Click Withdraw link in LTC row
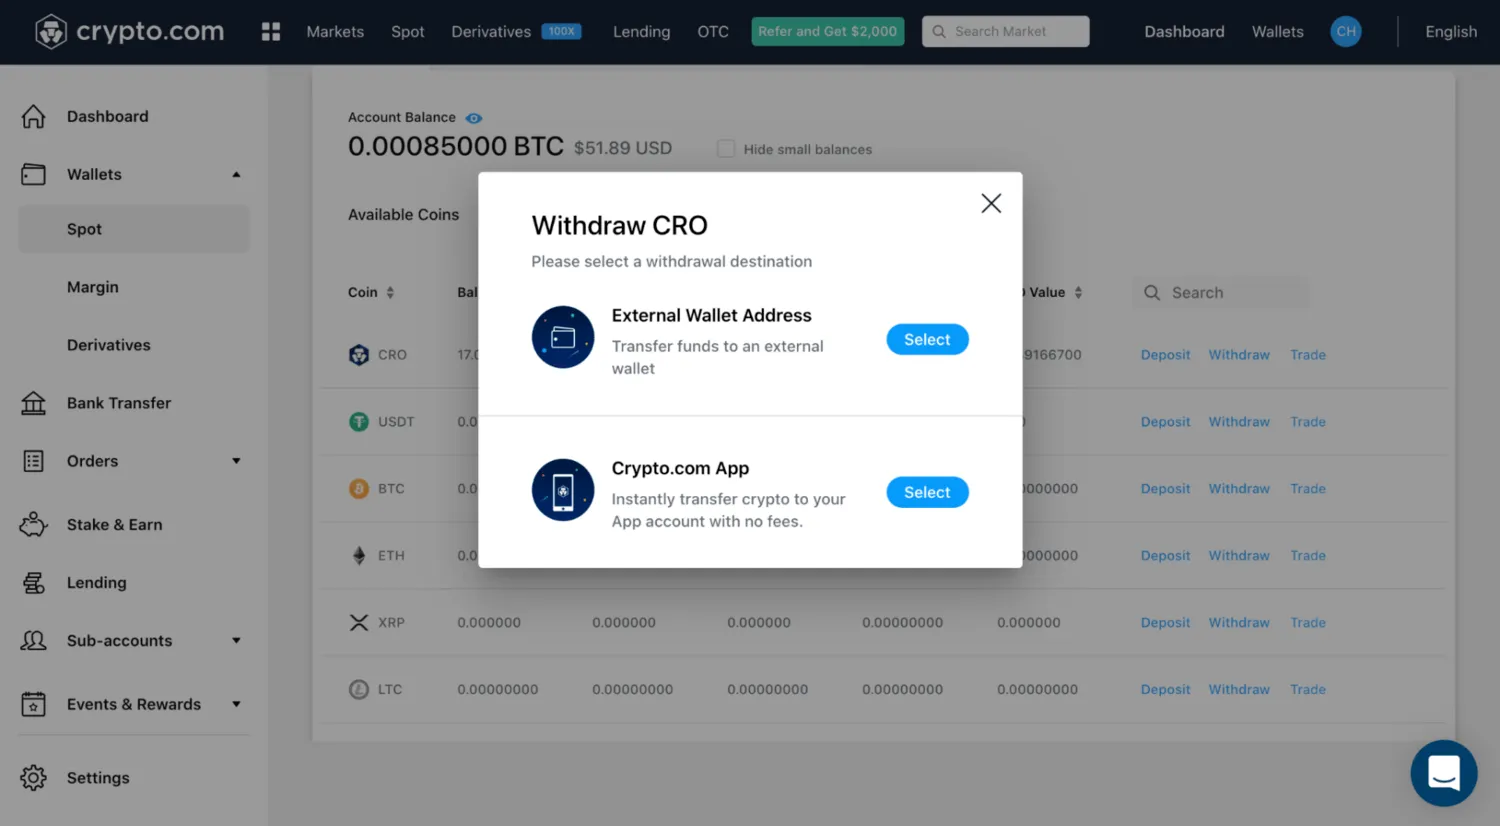The width and height of the screenshot is (1500, 826). click(x=1239, y=690)
